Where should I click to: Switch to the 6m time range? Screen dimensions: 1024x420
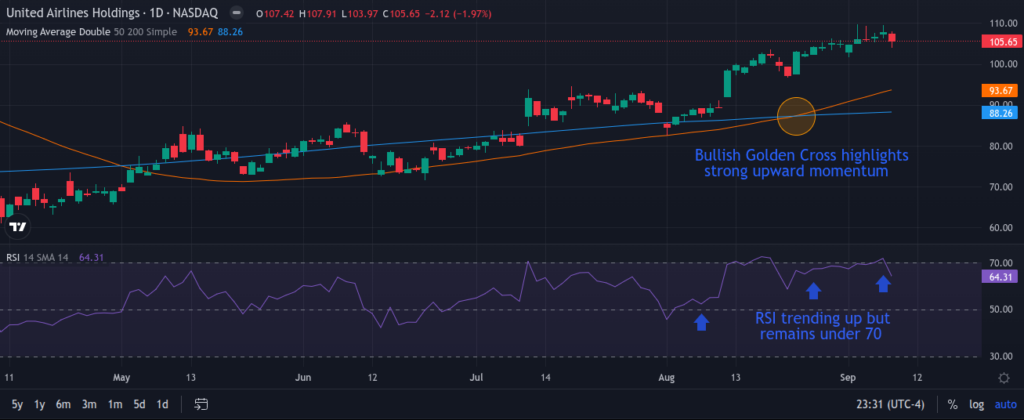tap(63, 404)
